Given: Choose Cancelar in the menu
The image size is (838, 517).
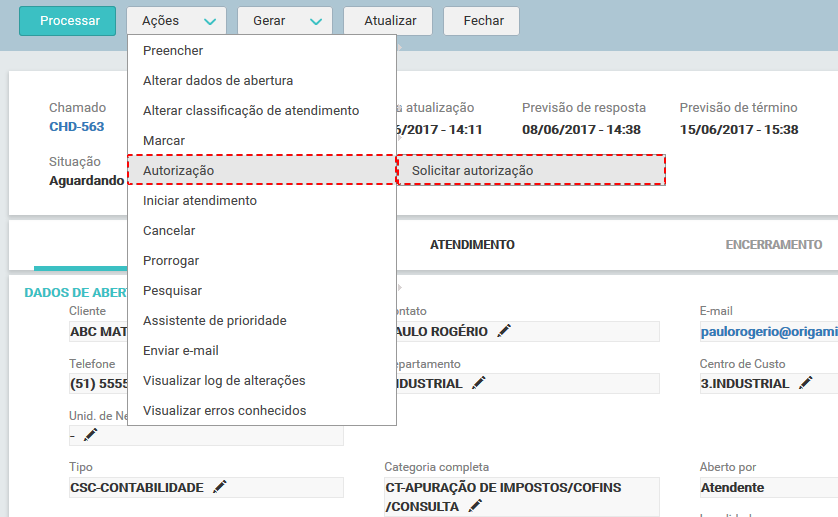Looking at the screenshot, I should (x=262, y=230).
